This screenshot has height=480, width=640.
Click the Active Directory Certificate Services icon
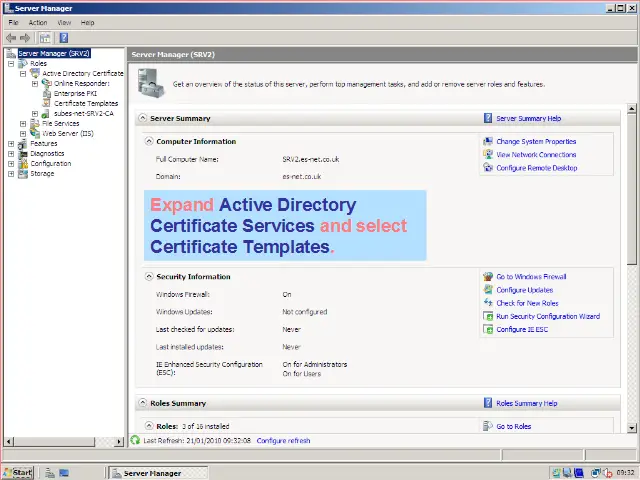(x=35, y=73)
